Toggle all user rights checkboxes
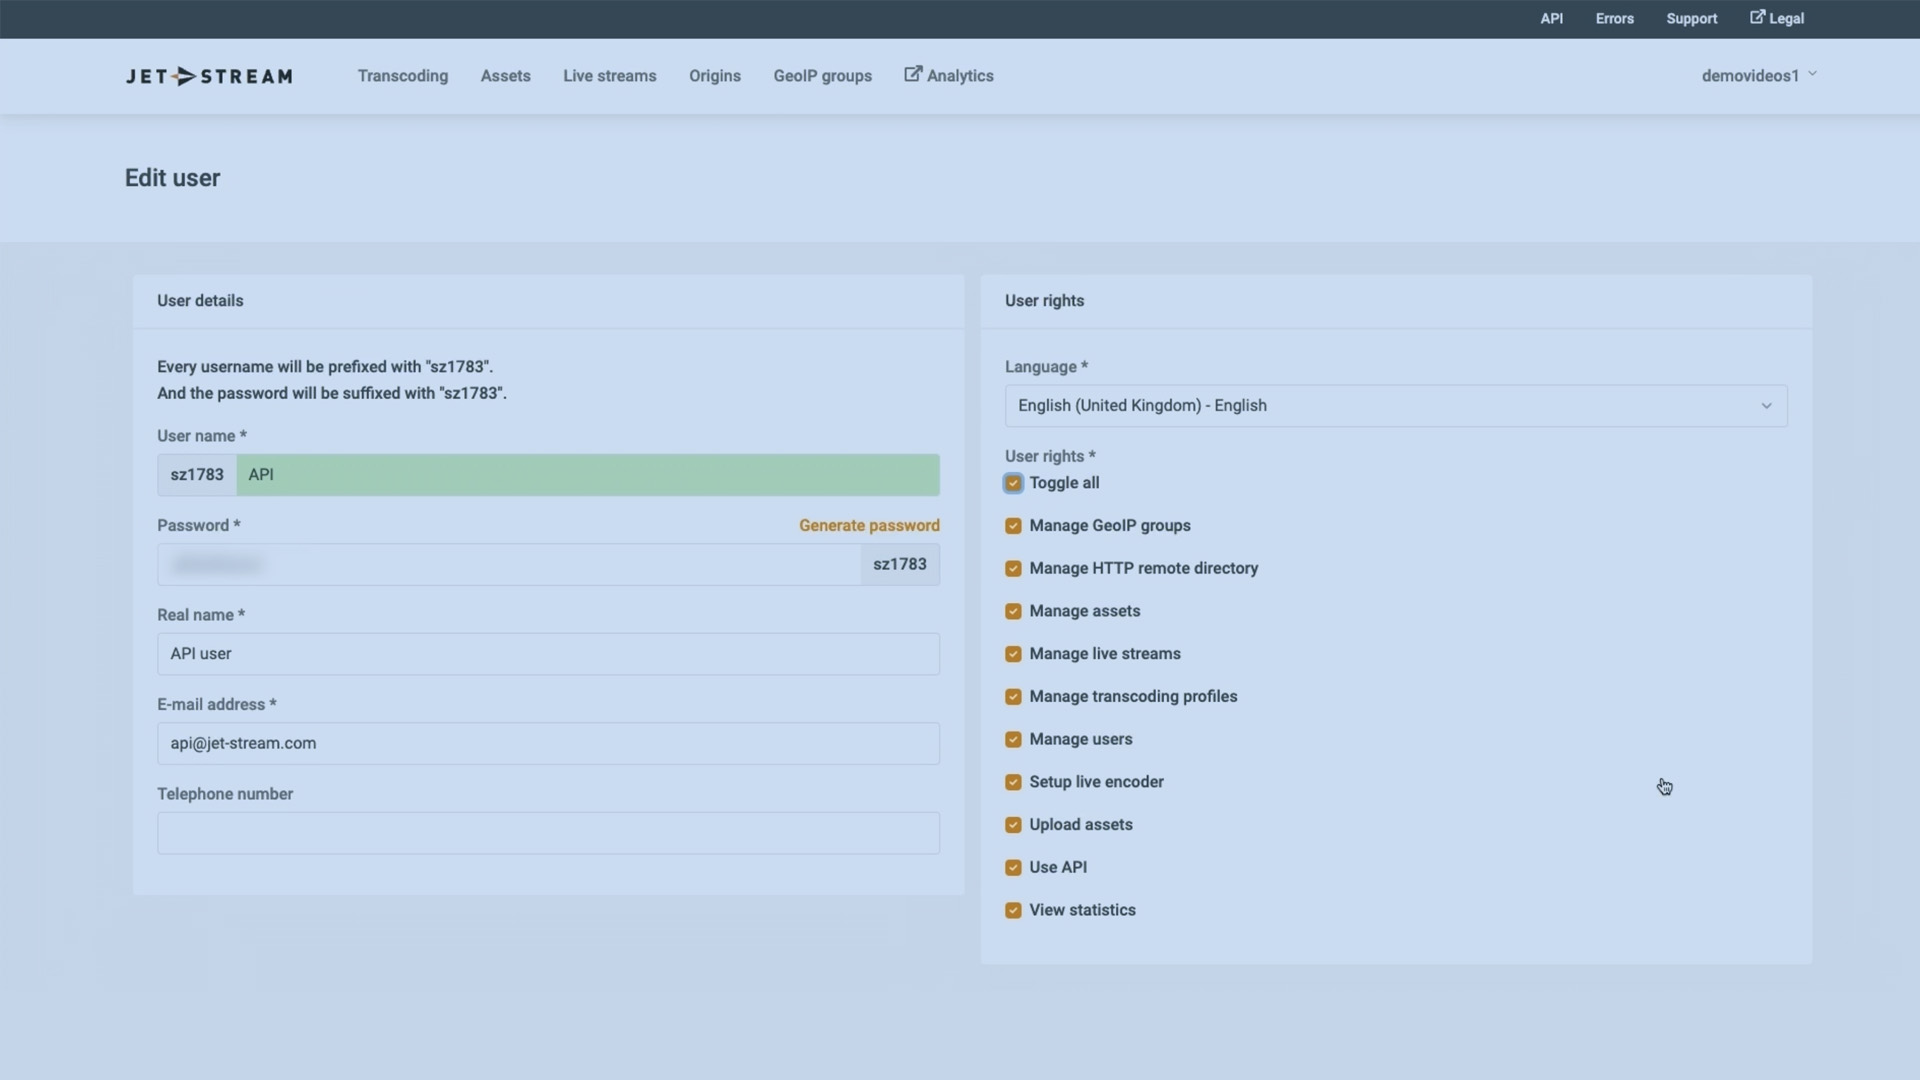This screenshot has height=1080, width=1920. pyautogui.click(x=1013, y=483)
